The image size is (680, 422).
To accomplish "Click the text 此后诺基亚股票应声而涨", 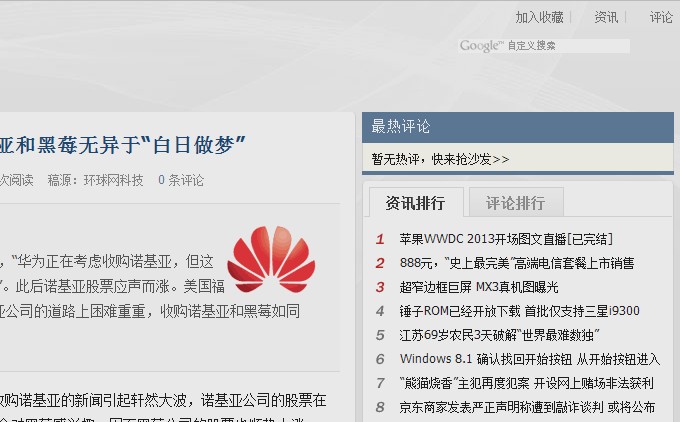I will (x=92, y=286).
